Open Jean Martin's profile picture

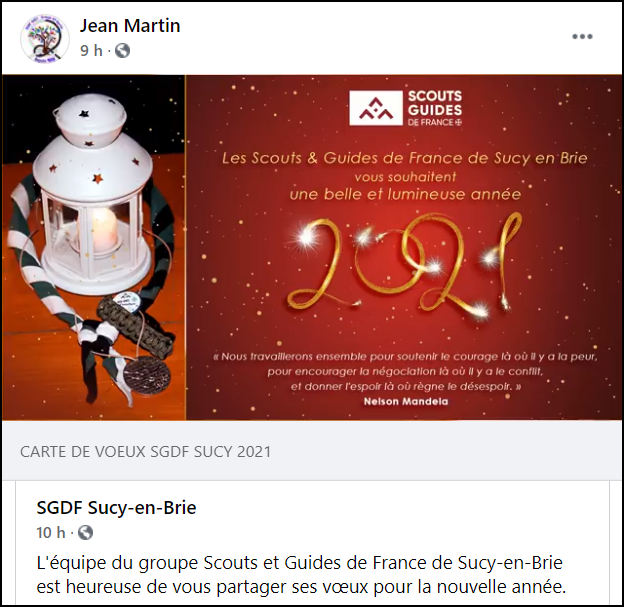point(45,39)
